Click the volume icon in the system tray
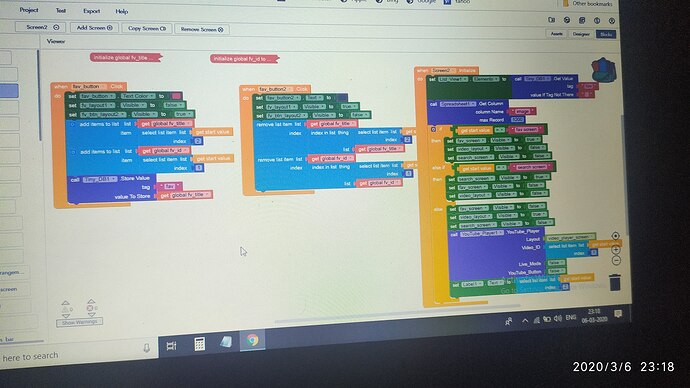The height and width of the screenshot is (388, 690). point(558,318)
